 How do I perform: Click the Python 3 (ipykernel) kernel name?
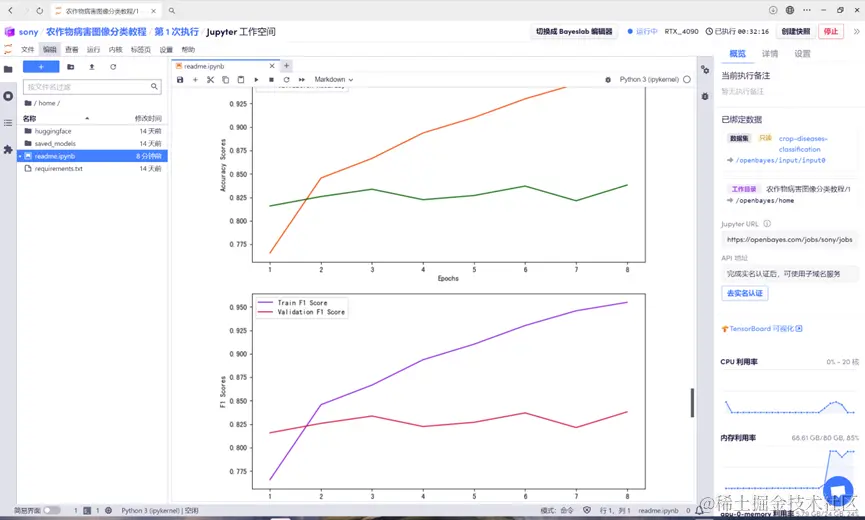[x=649, y=79]
